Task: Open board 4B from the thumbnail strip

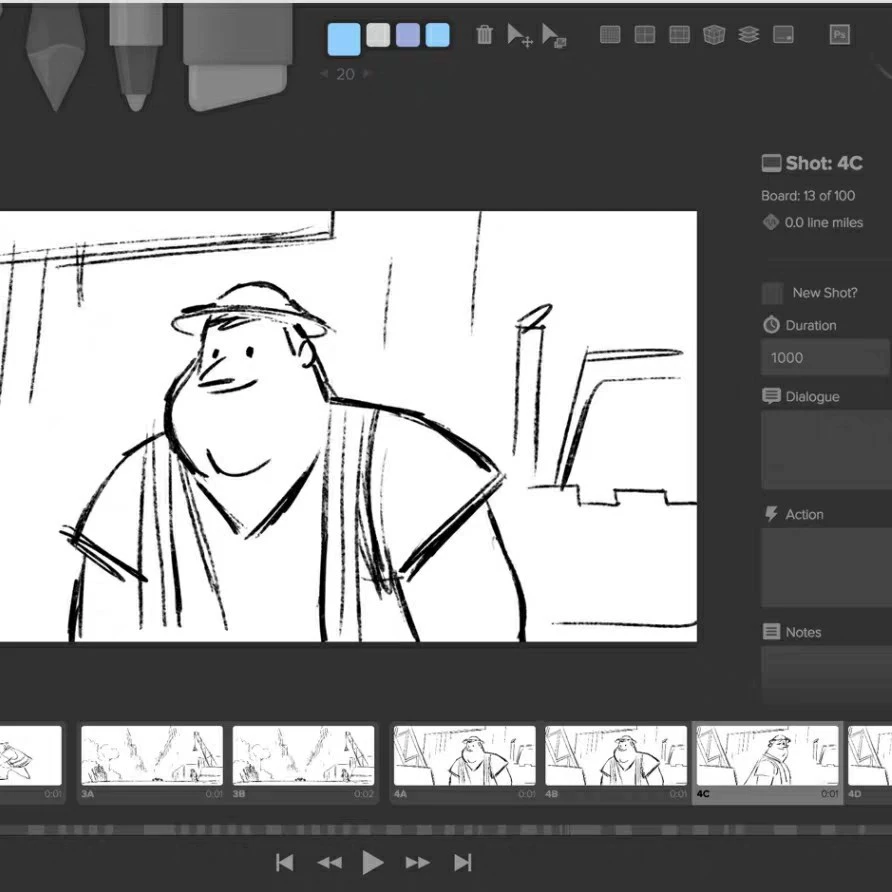Action: point(616,760)
